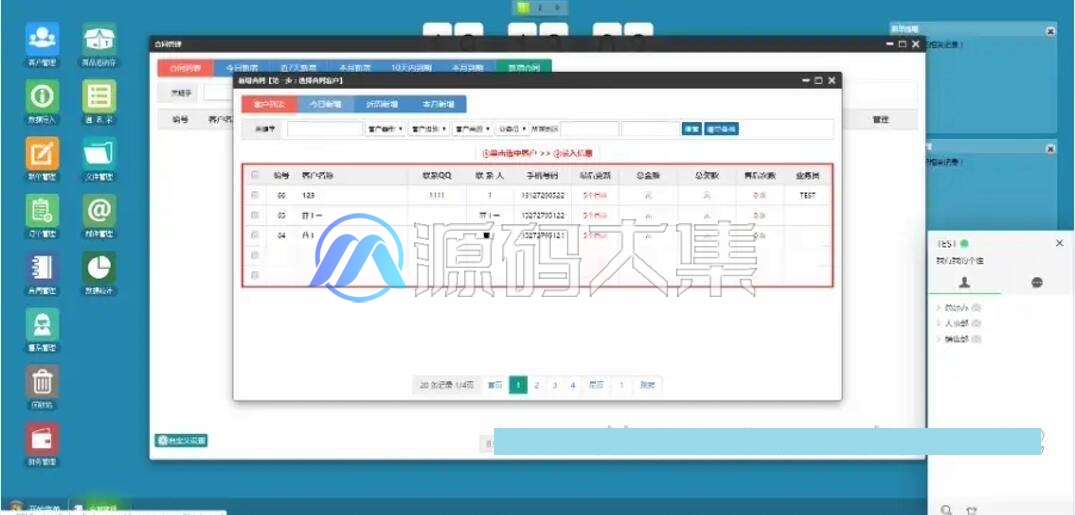Viewport: 1075px width, 515px height.
Task: Open the purple notebook contract desktop icon
Action: pos(43,267)
